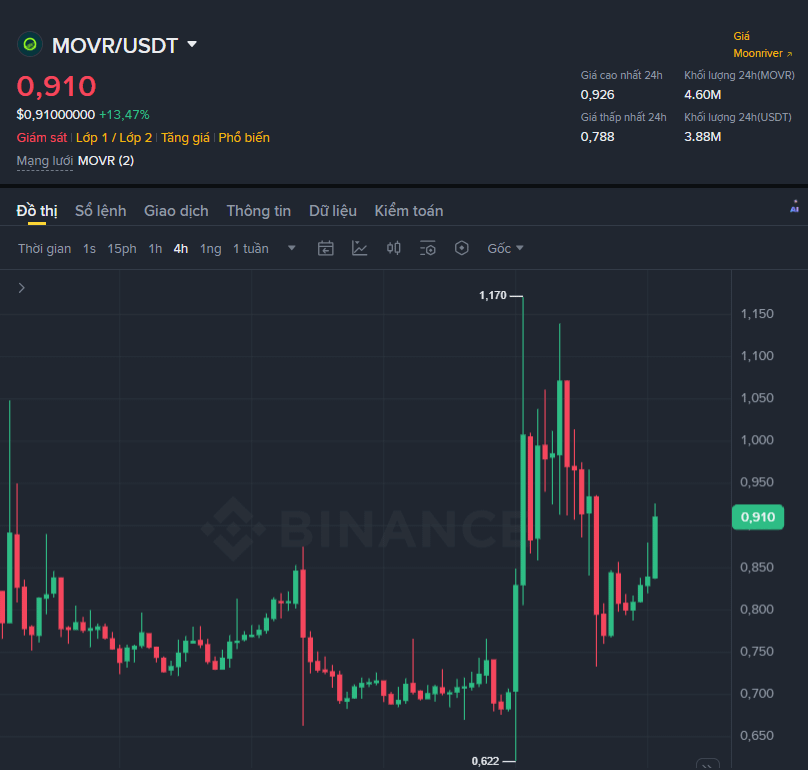808x770 pixels.
Task: Click the +13,47% change value
Action: point(124,114)
